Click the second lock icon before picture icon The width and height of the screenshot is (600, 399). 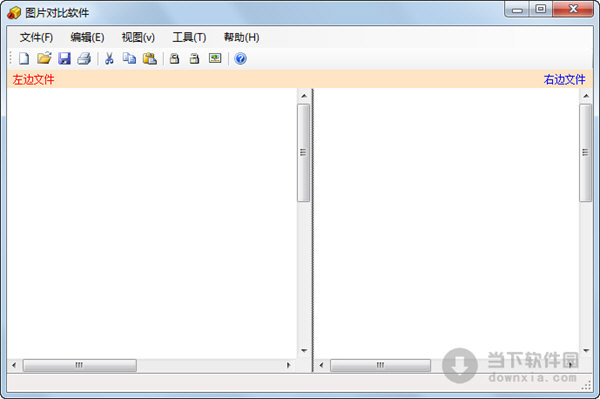coord(195,59)
